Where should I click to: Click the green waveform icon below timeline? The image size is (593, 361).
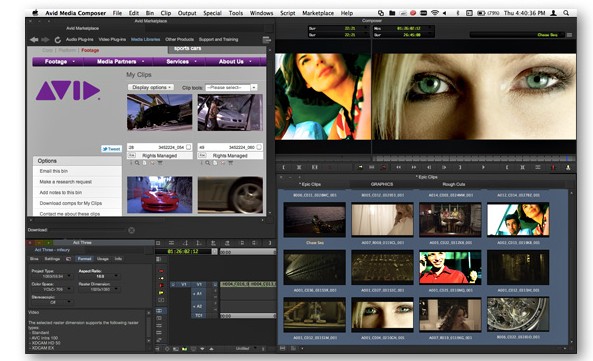click(185, 349)
